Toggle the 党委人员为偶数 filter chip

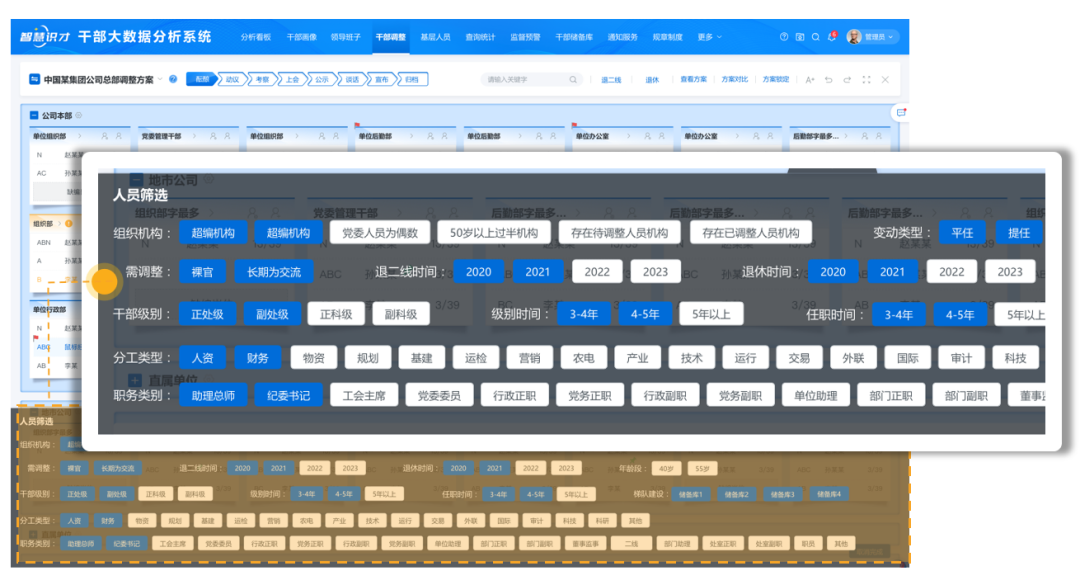coord(378,233)
